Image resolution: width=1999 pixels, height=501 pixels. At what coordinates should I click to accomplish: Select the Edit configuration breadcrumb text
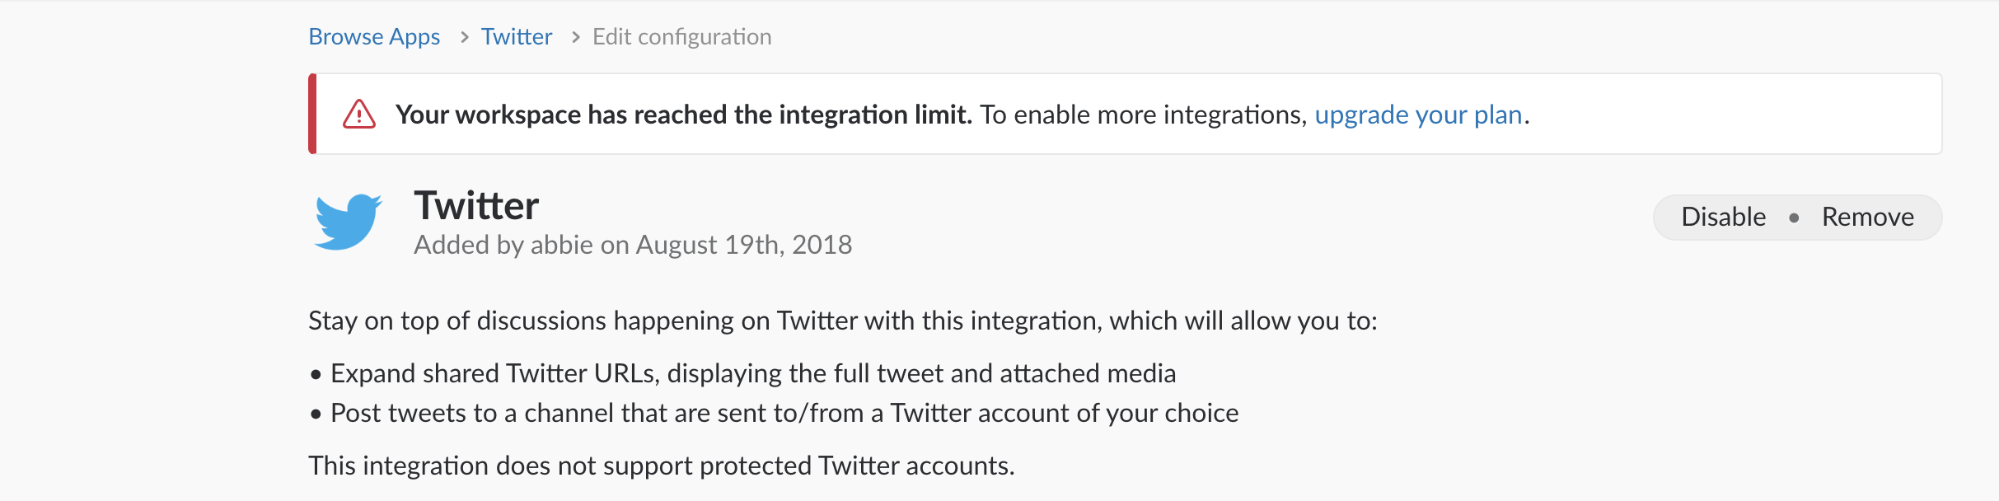click(682, 37)
